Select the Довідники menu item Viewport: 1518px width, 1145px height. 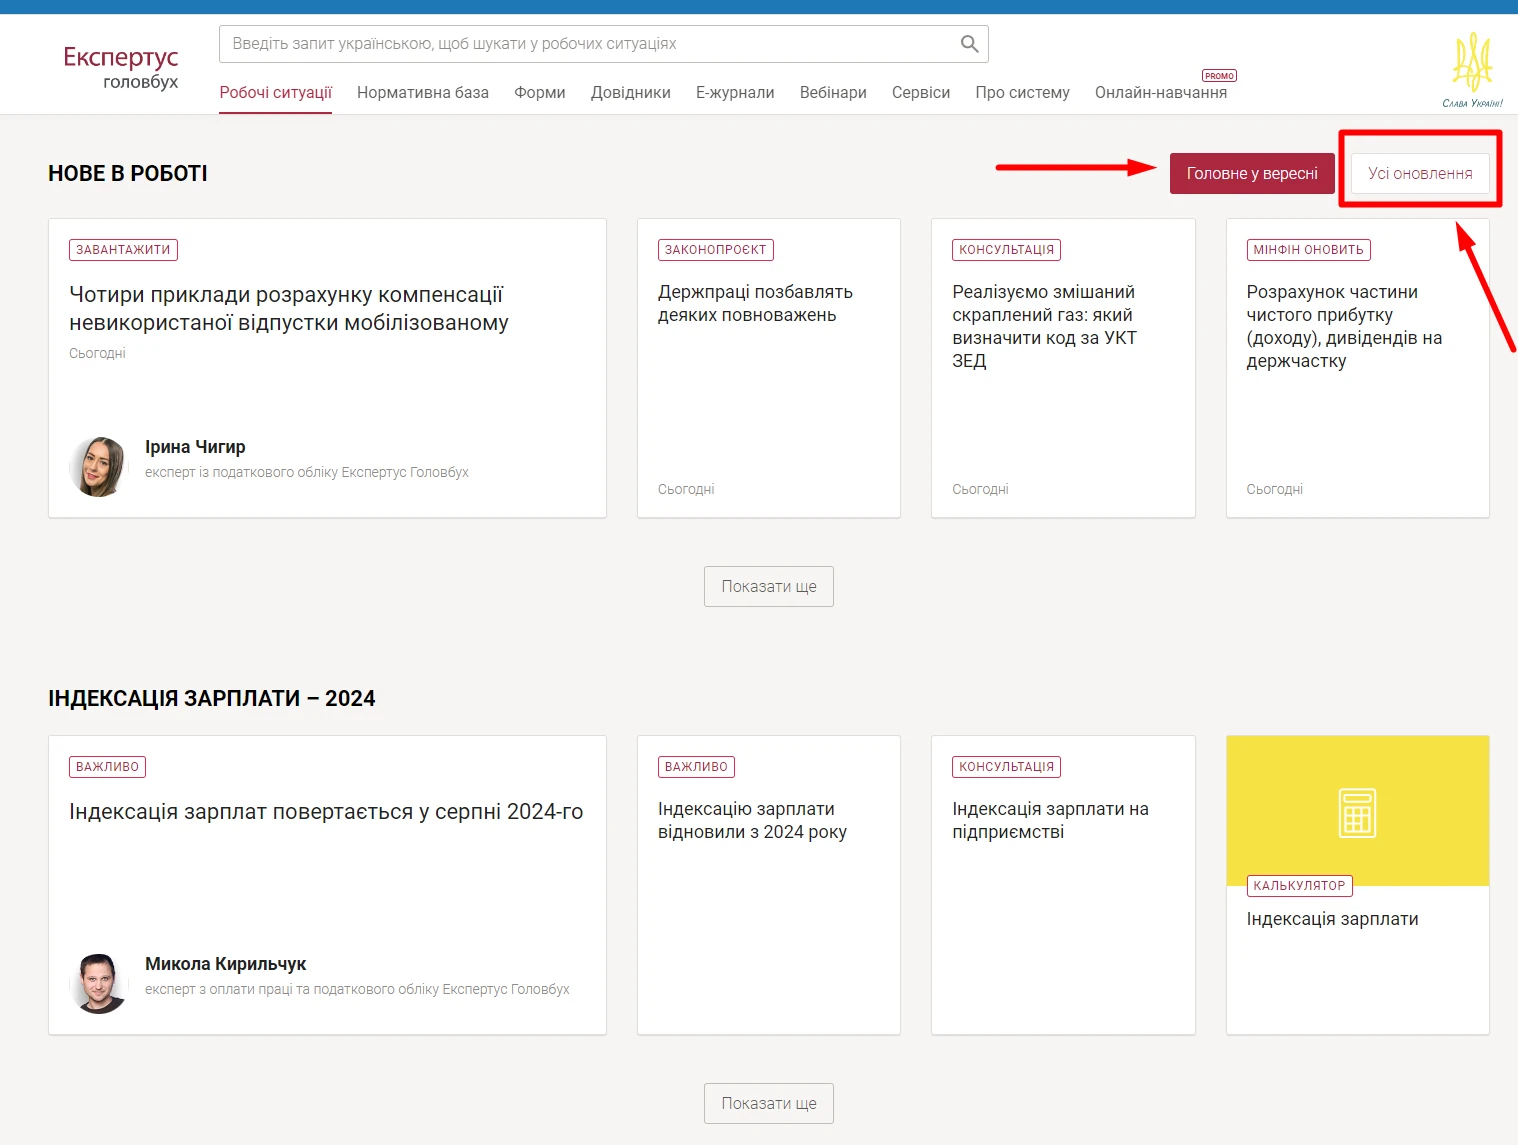point(630,93)
